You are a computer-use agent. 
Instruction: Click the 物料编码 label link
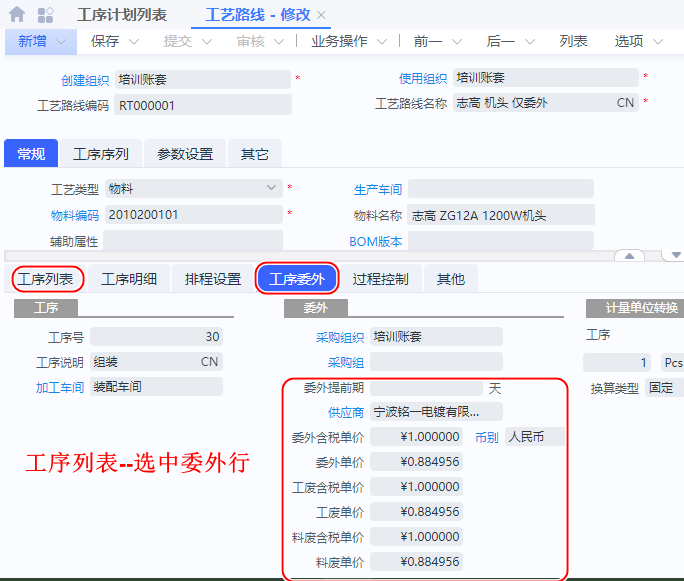pyautogui.click(x=75, y=215)
